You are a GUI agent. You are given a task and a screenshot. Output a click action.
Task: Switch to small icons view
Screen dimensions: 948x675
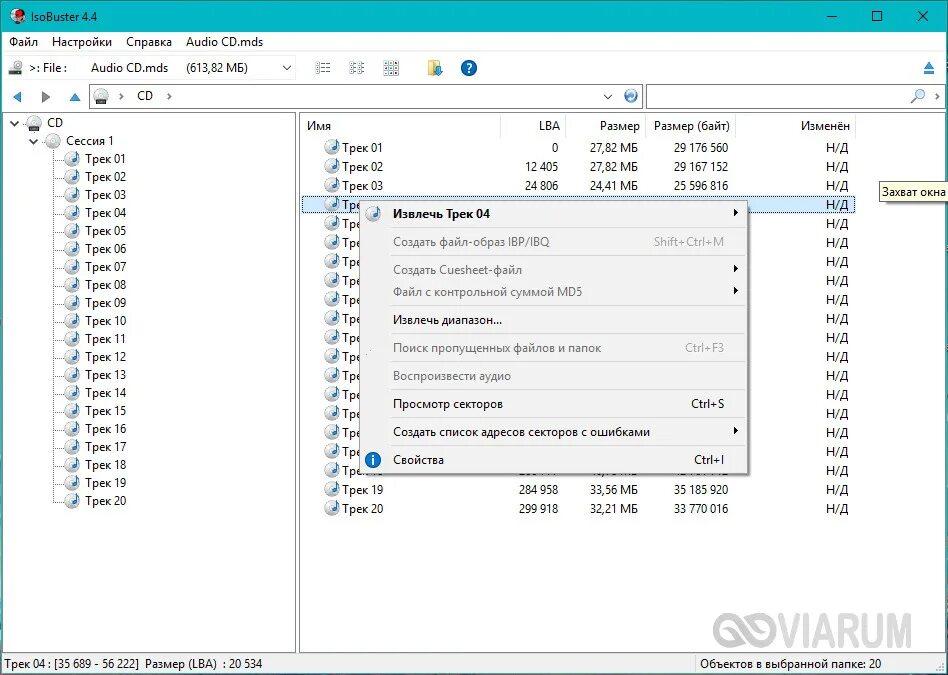pyautogui.click(x=357, y=68)
